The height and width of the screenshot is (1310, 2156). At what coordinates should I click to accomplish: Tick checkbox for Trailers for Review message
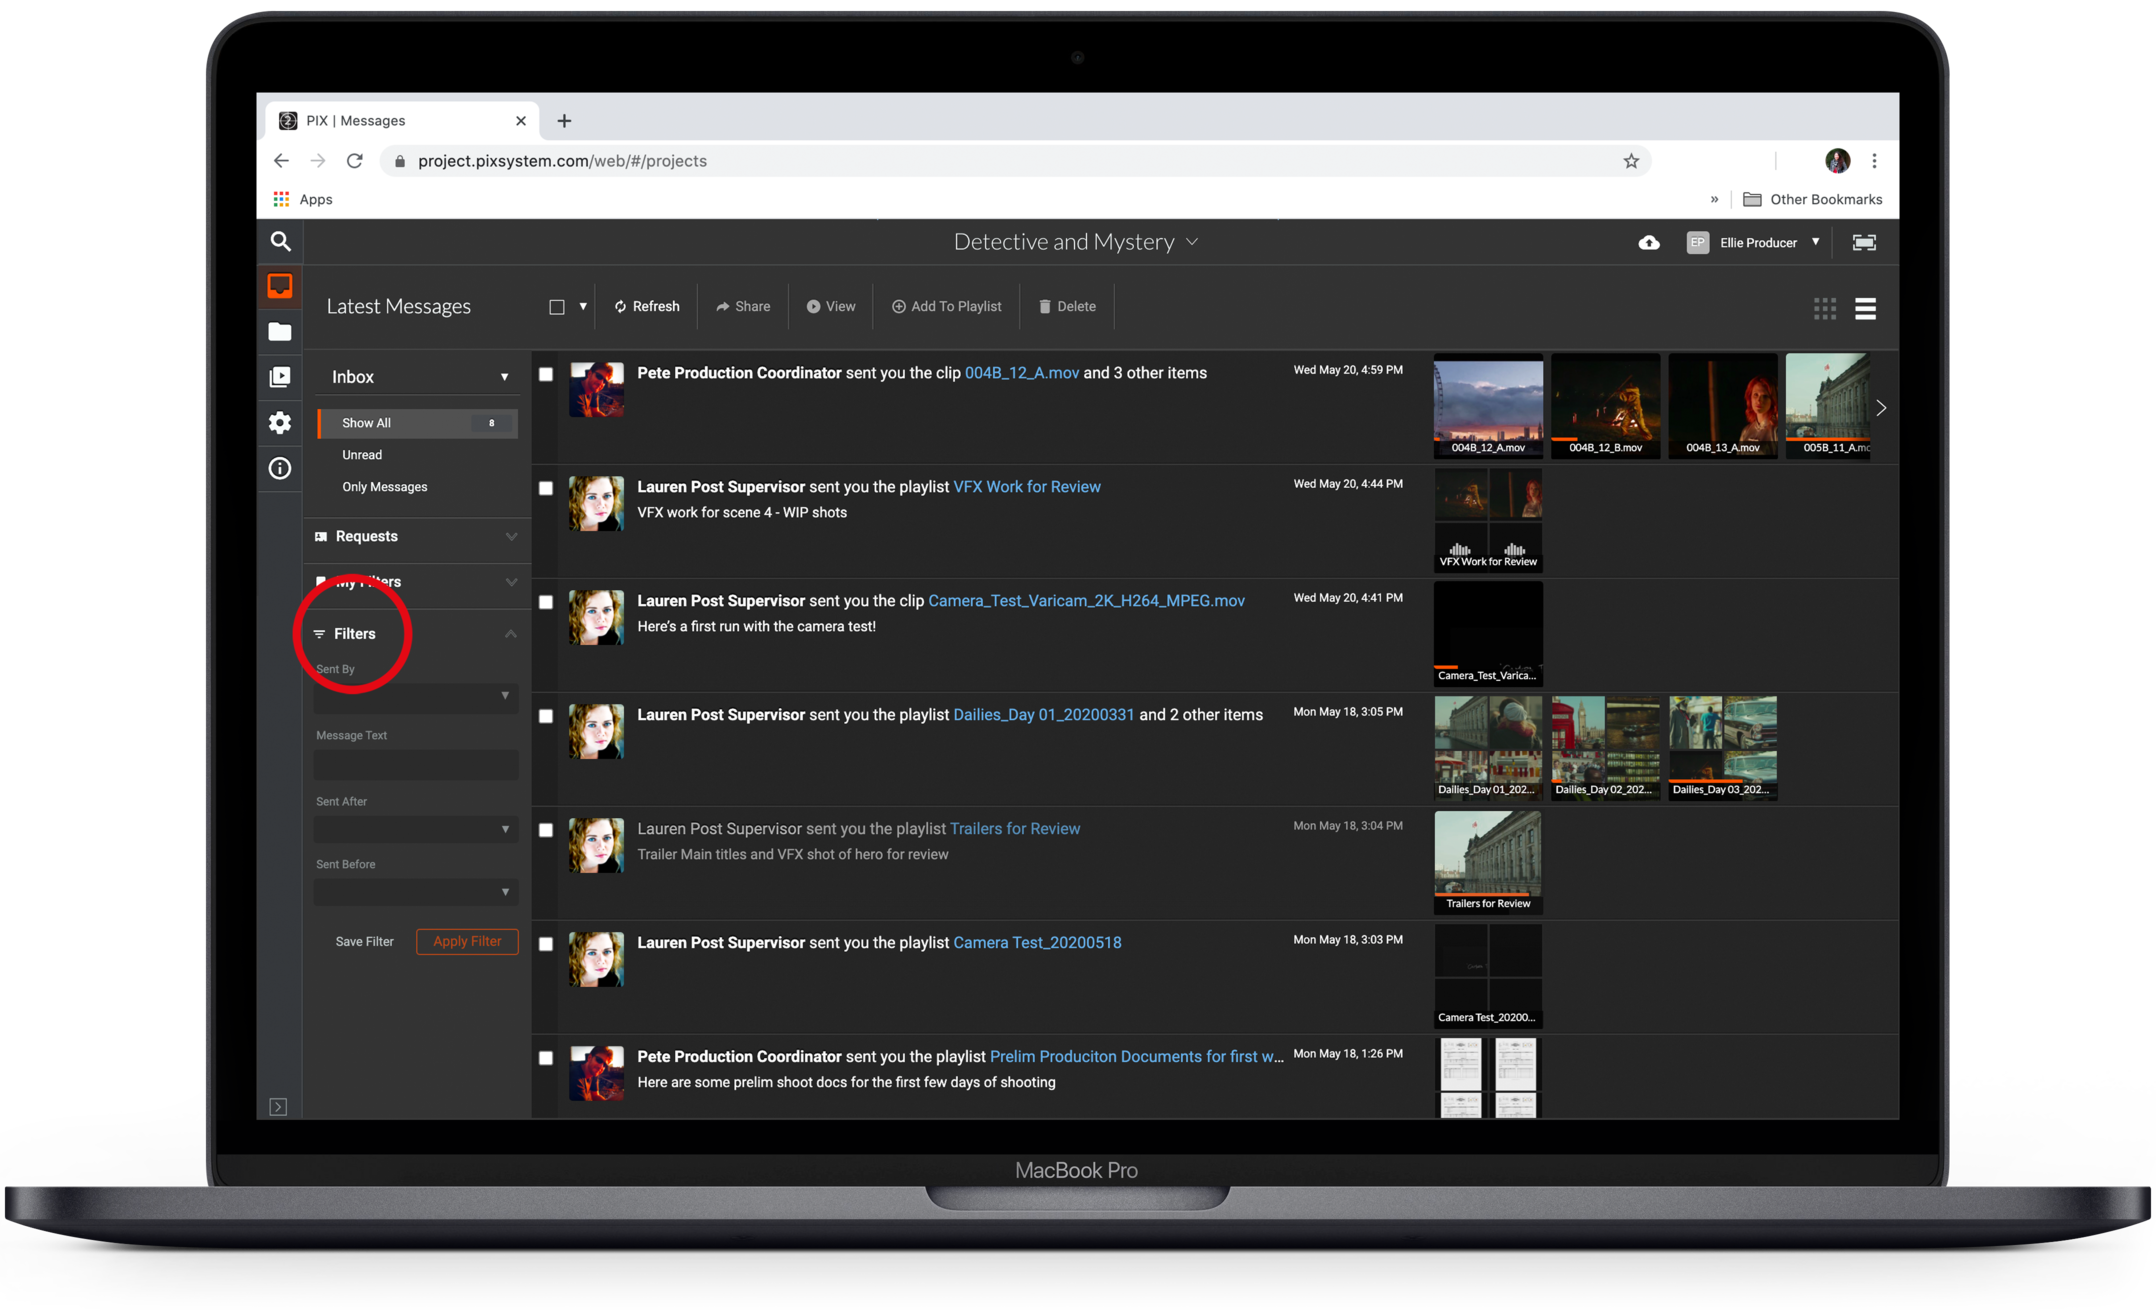546,830
